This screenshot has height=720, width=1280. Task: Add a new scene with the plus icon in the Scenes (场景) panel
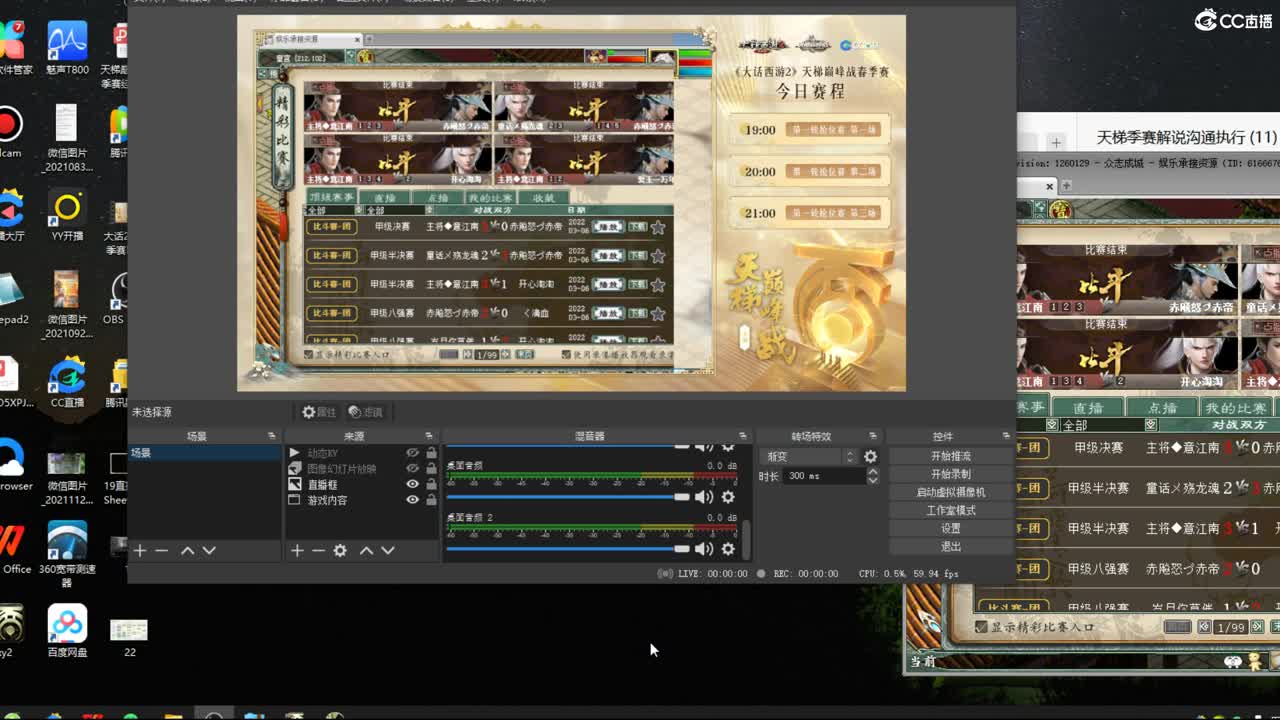pos(140,551)
